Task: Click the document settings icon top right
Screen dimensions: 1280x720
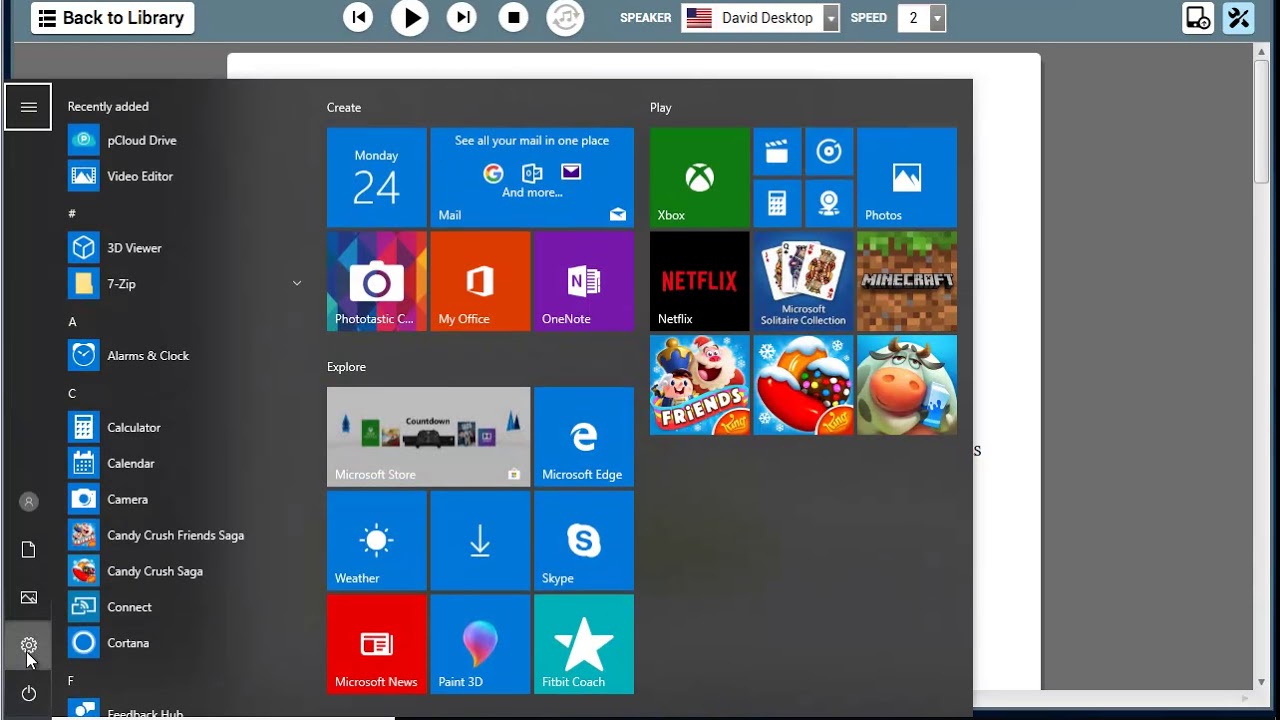Action: (1197, 18)
